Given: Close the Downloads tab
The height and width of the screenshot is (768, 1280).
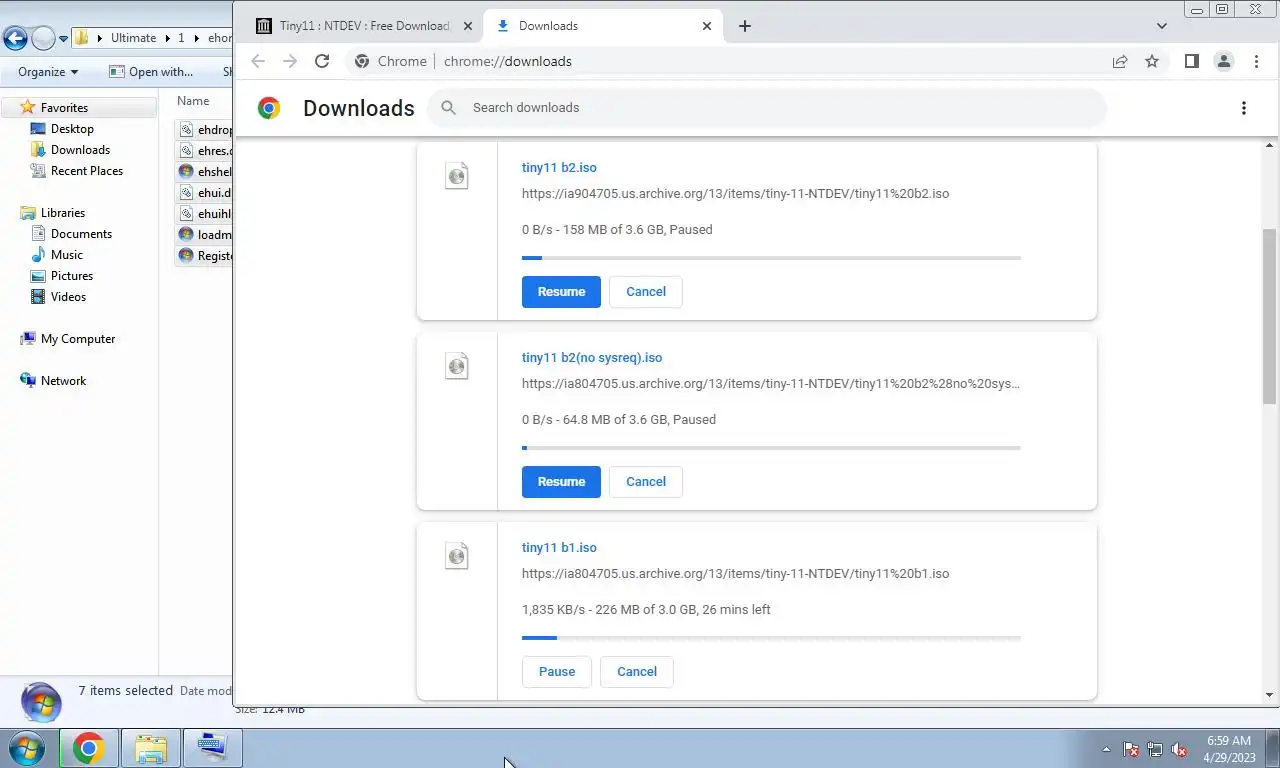Looking at the screenshot, I should 707,26.
